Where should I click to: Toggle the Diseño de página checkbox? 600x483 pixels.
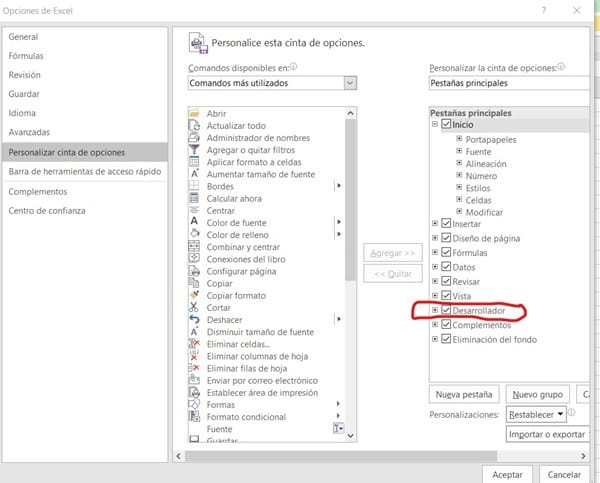pyautogui.click(x=446, y=238)
